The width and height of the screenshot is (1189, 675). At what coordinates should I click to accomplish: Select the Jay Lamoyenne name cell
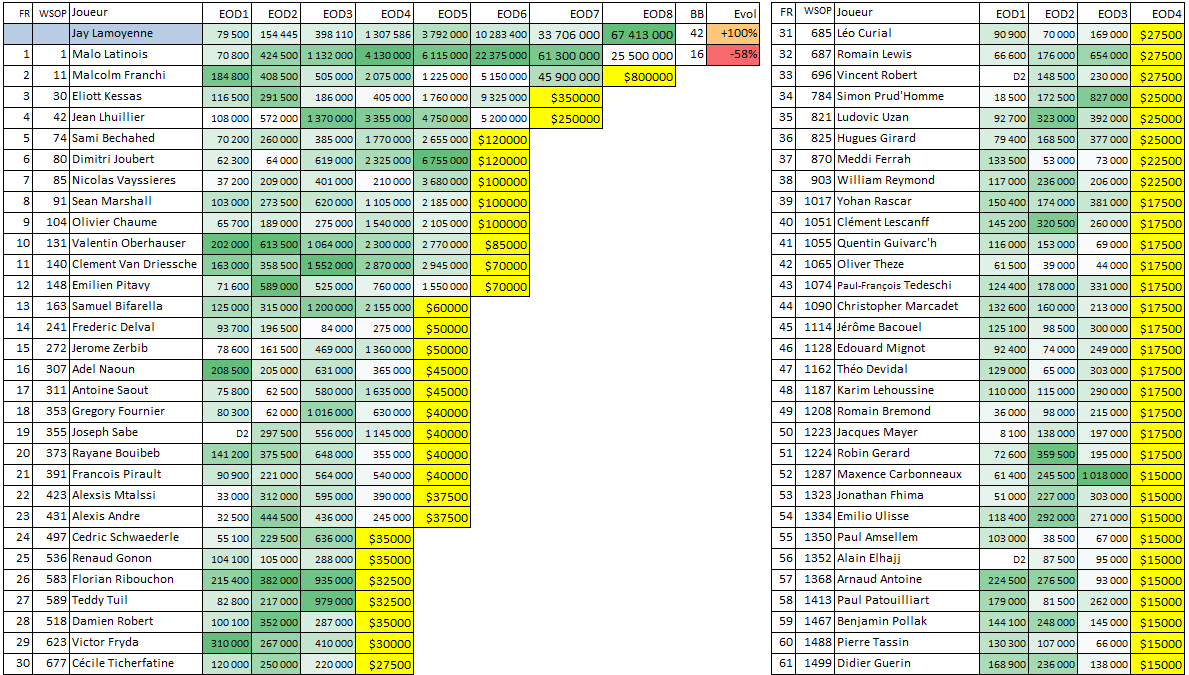point(136,34)
